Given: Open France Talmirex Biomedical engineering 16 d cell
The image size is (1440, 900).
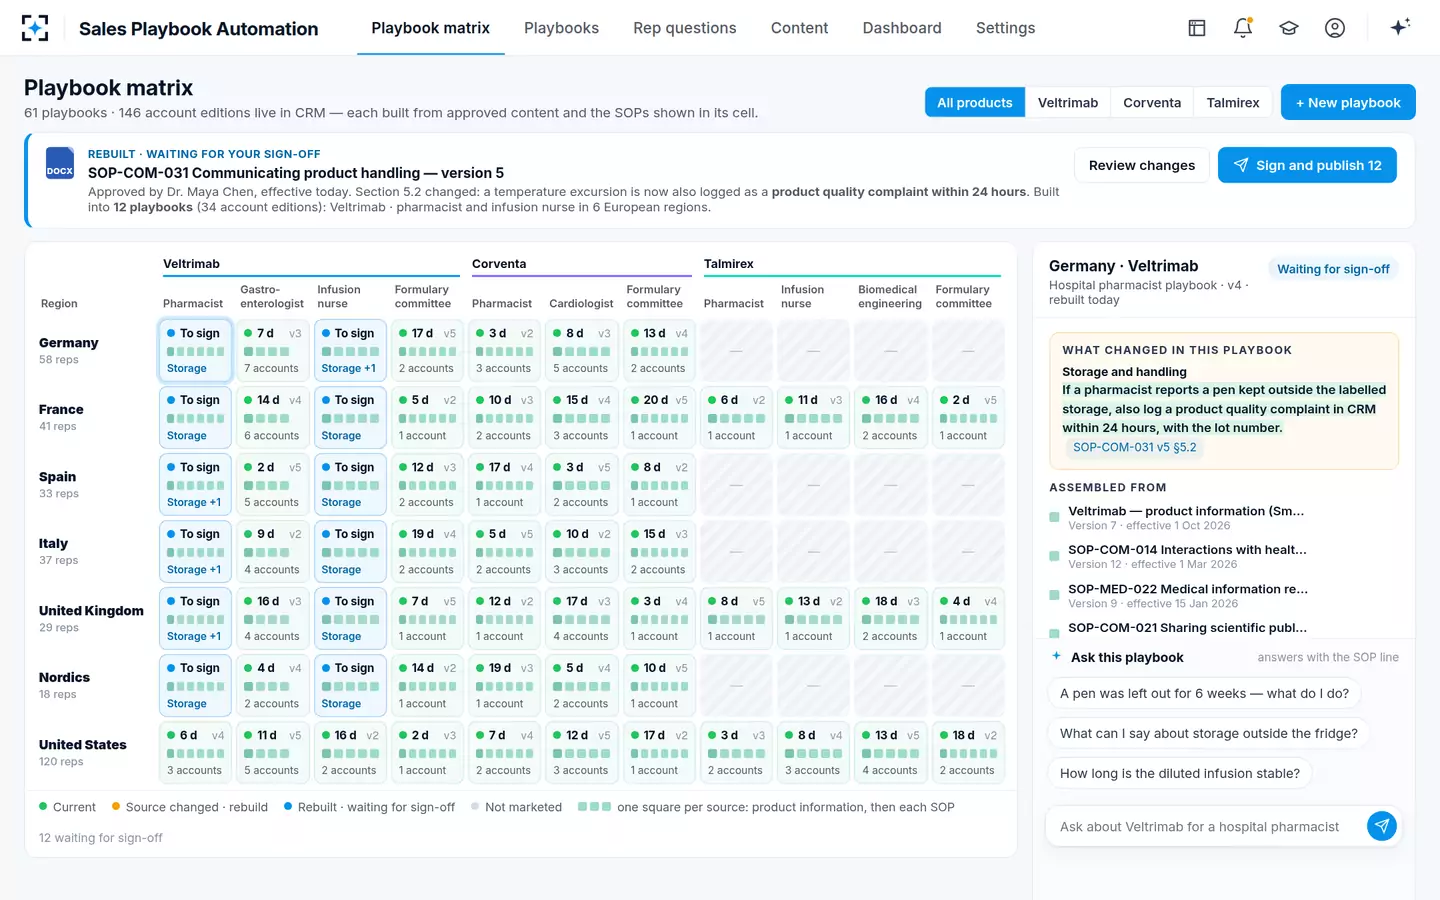Looking at the screenshot, I should (x=891, y=417).
